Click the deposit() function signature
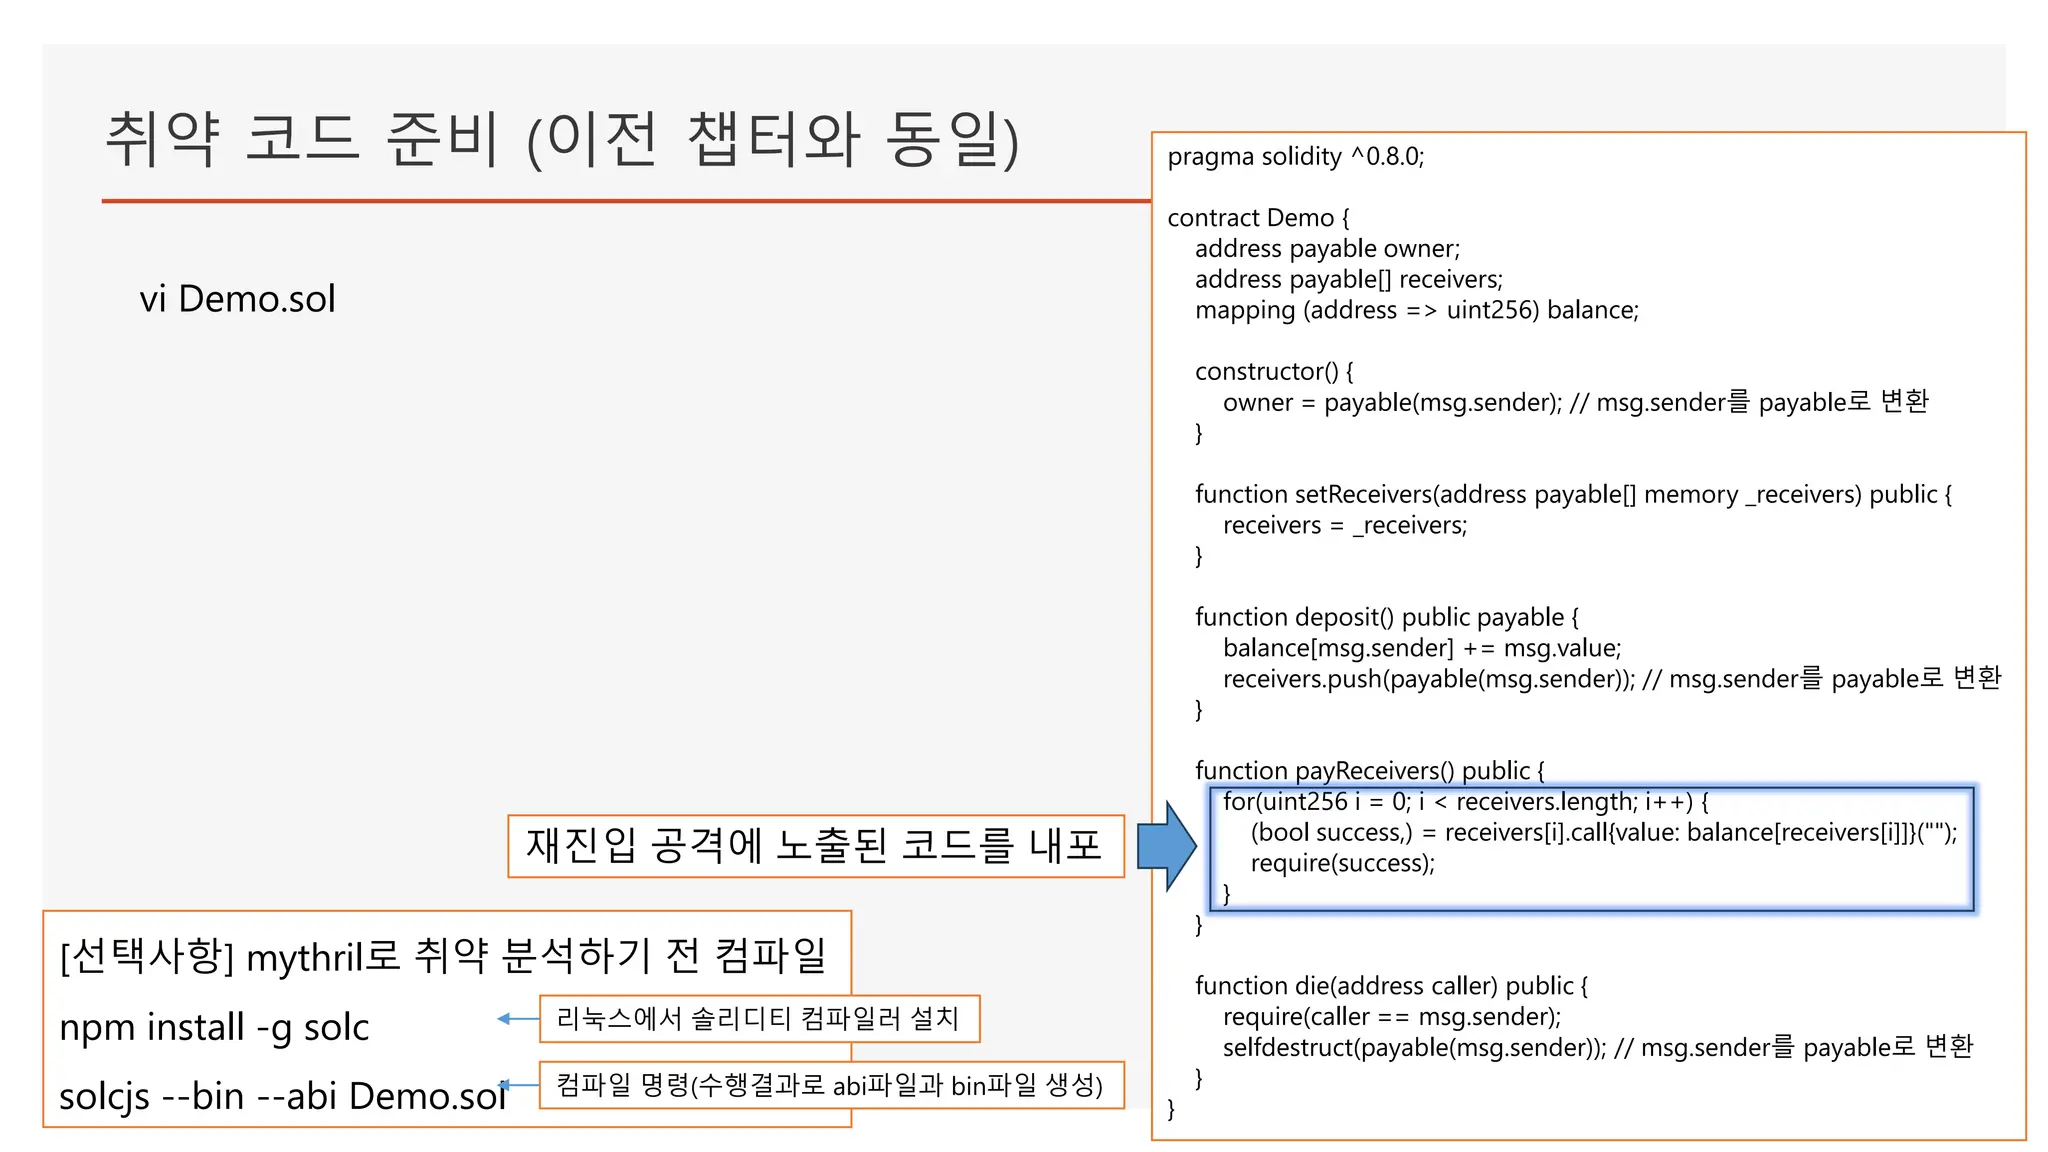The height and width of the screenshot is (1152, 2048). 1386,617
